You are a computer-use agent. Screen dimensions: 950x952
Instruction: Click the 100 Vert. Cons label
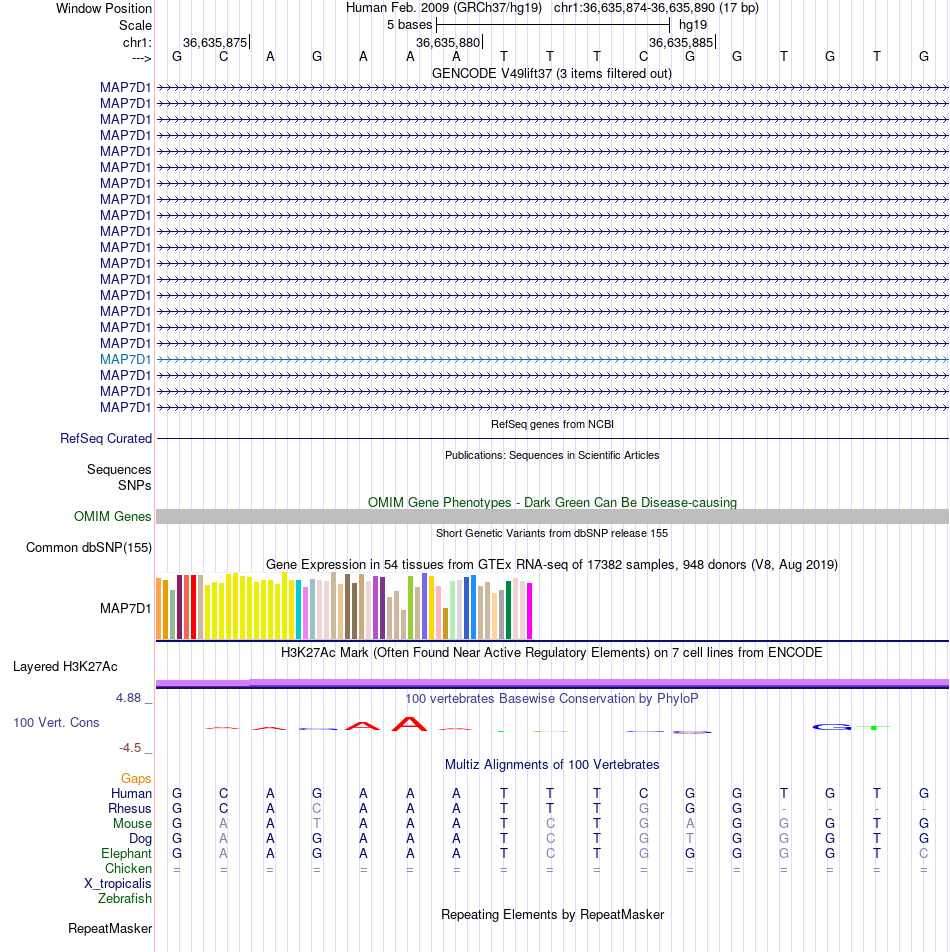click(56, 722)
